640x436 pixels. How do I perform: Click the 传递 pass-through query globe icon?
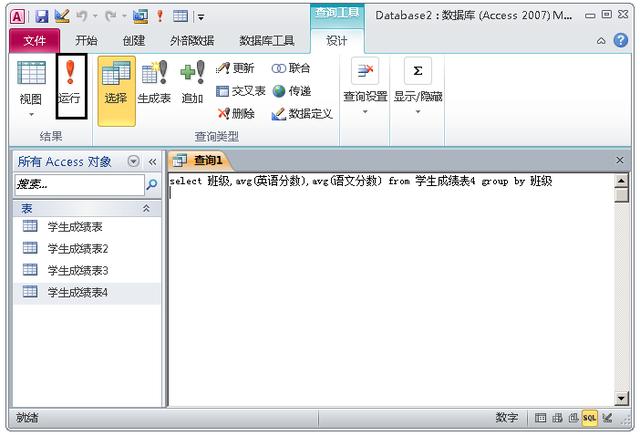pos(291,91)
